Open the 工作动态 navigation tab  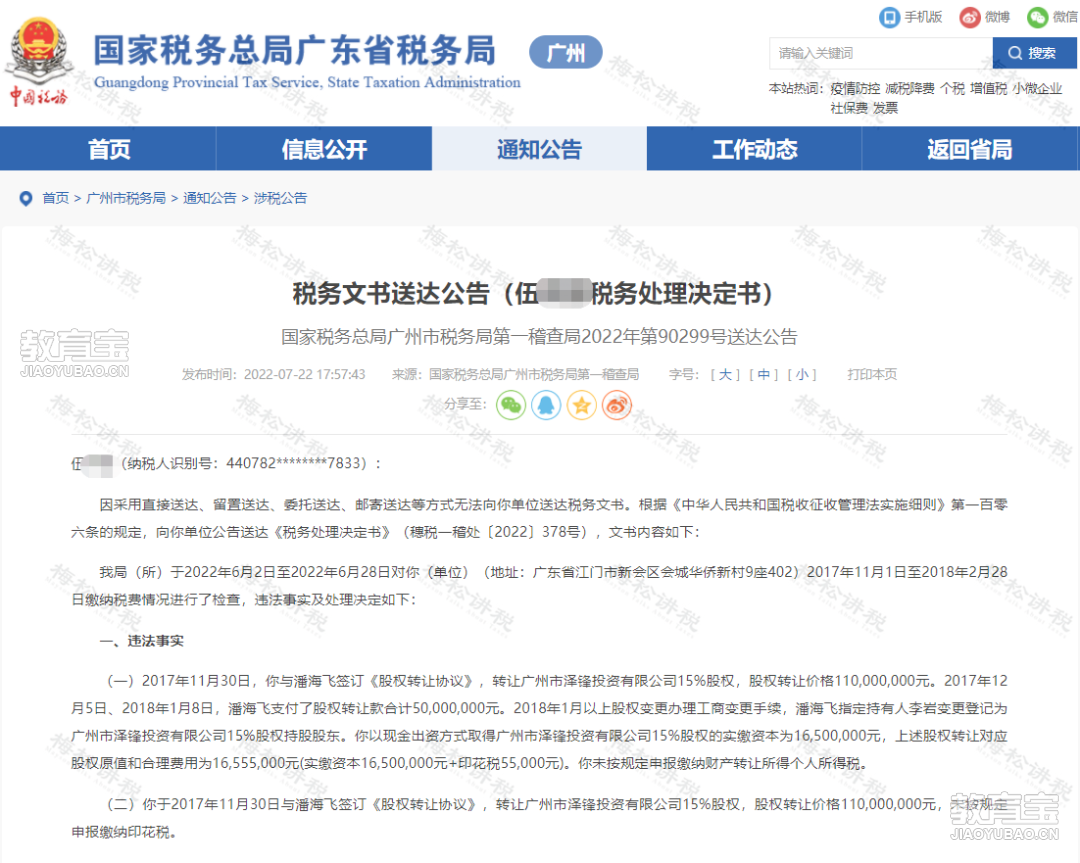(754, 149)
